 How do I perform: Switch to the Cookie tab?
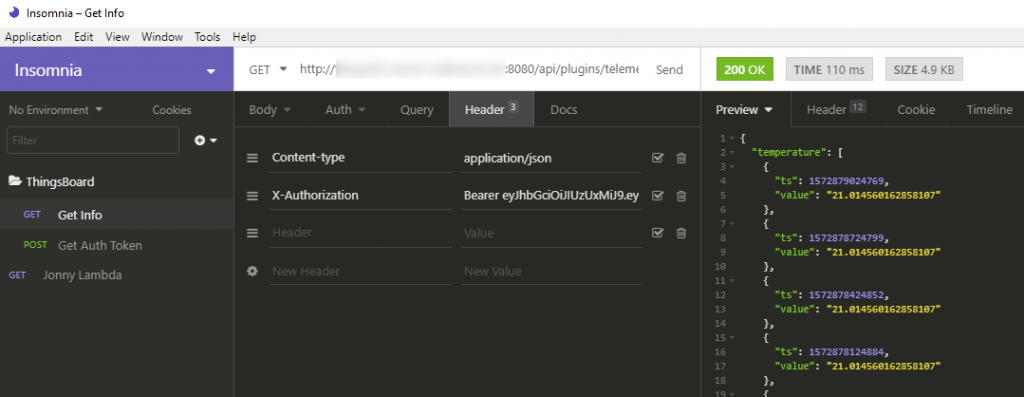click(x=916, y=110)
